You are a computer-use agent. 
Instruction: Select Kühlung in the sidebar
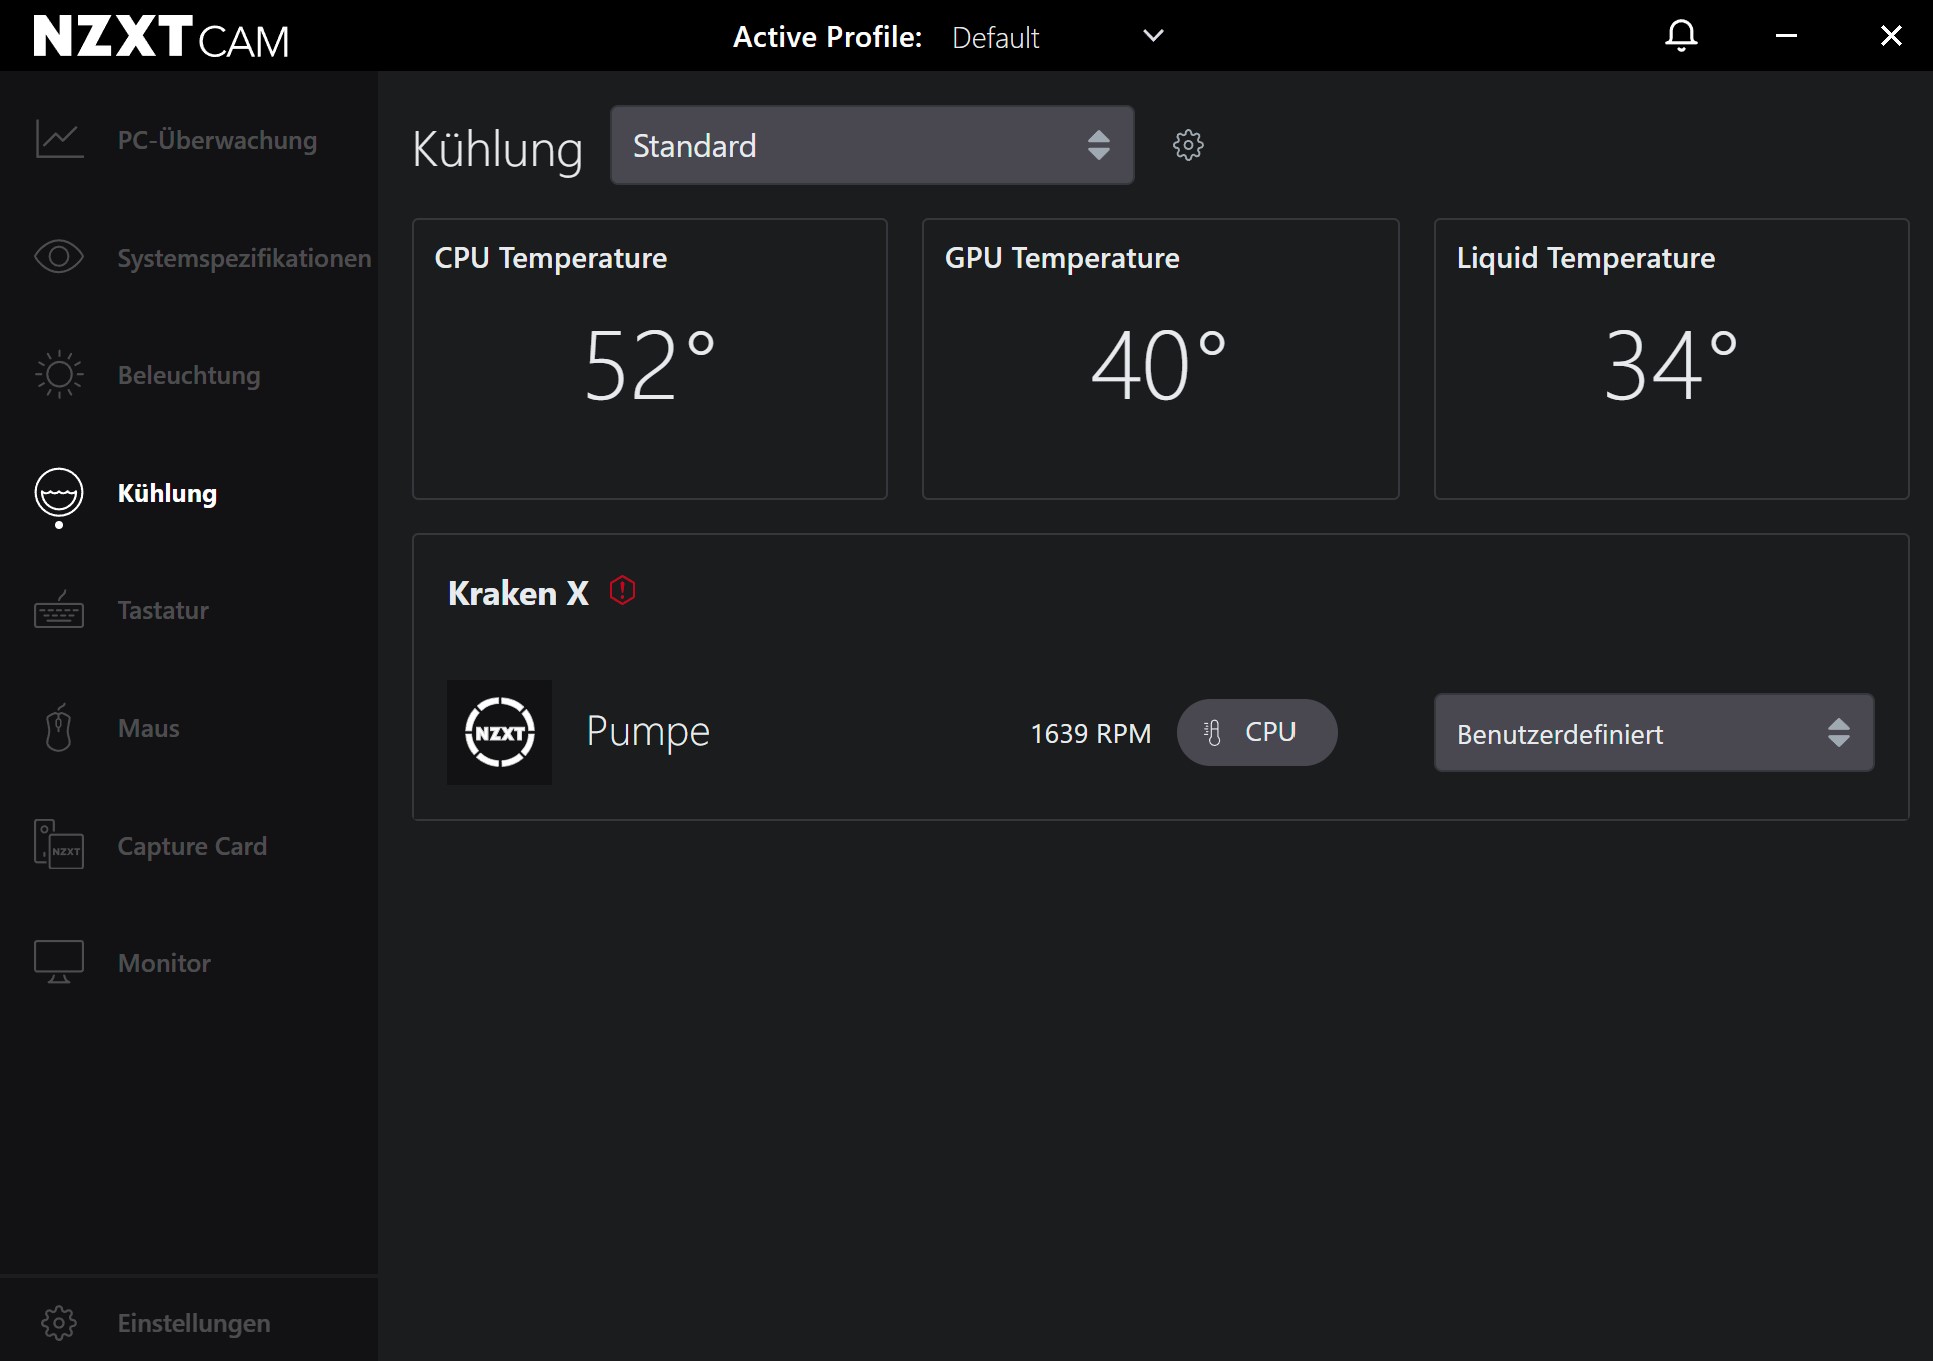pos(166,493)
